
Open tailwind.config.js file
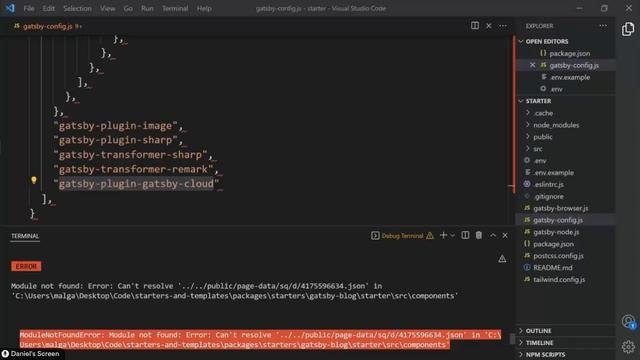pyautogui.click(x=559, y=280)
